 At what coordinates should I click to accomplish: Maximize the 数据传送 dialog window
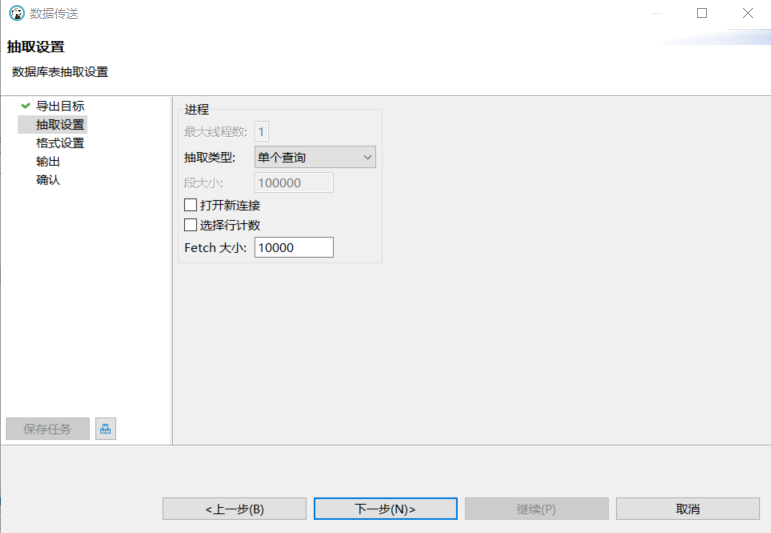pyautogui.click(x=702, y=13)
